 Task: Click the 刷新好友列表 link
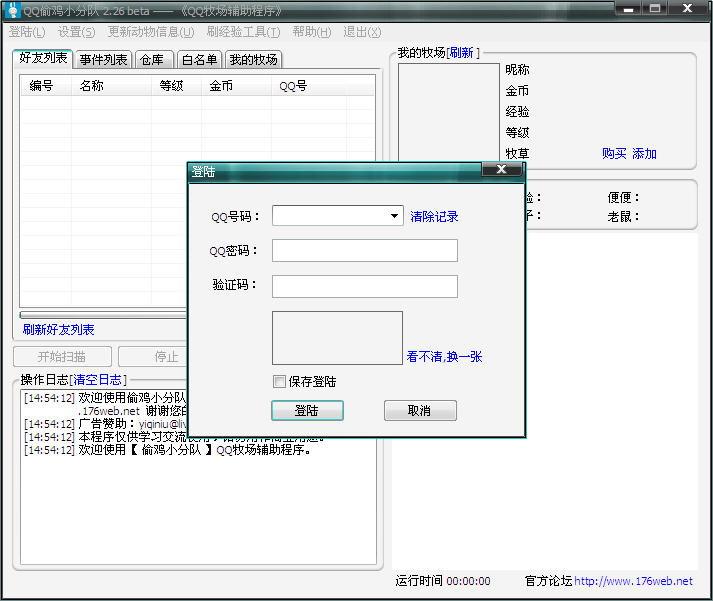pos(59,329)
